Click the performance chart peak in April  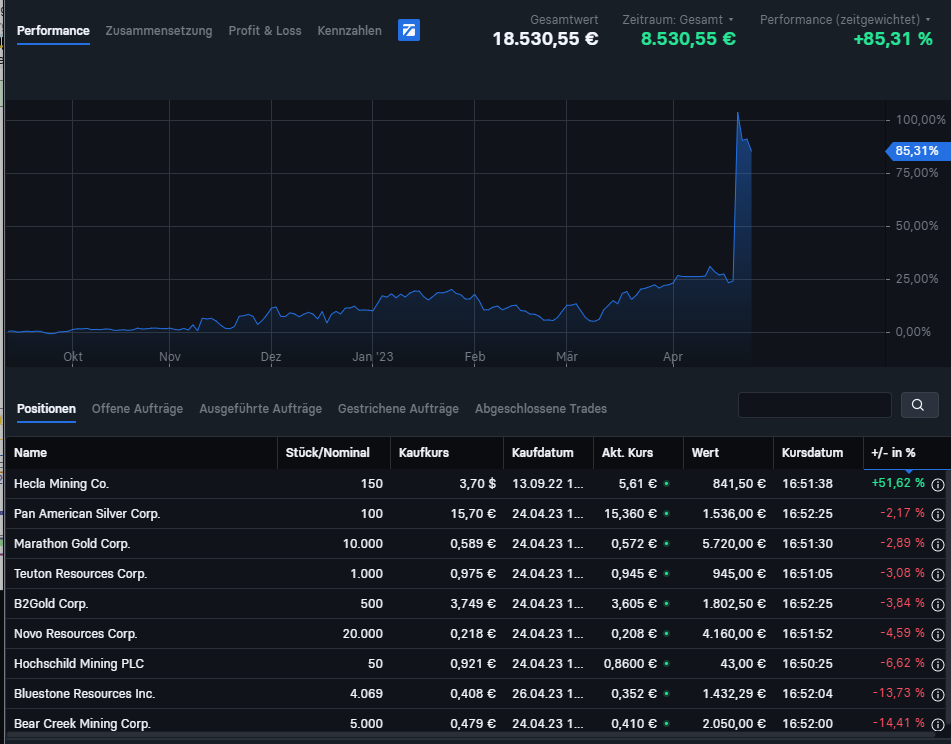tap(738, 113)
